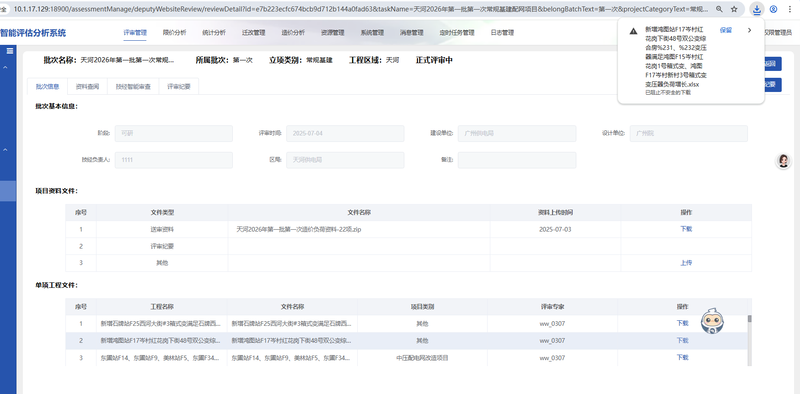Download the 新增石牌站F25 project file
Image resolution: width=800 pixels, height=394 pixels.
click(683, 323)
